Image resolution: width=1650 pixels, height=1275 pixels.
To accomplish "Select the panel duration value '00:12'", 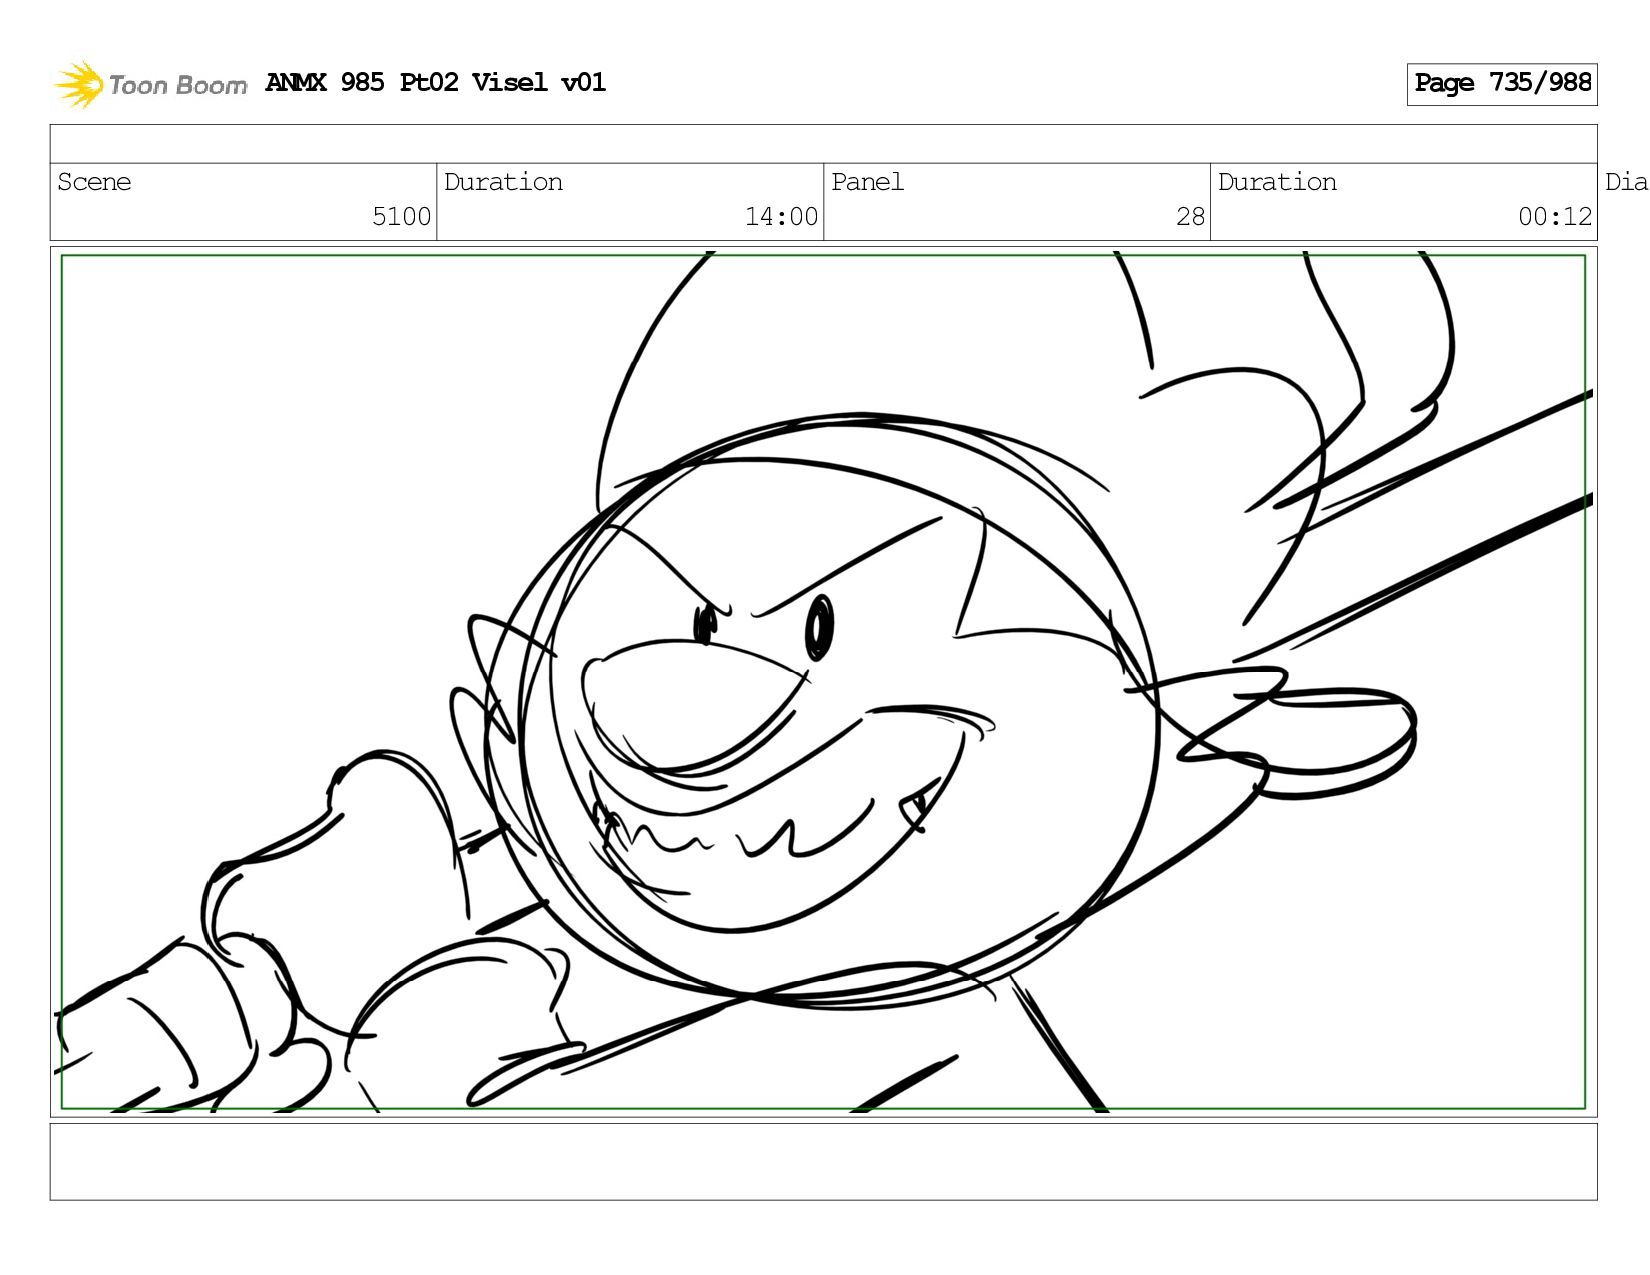I will pyautogui.click(x=1554, y=217).
